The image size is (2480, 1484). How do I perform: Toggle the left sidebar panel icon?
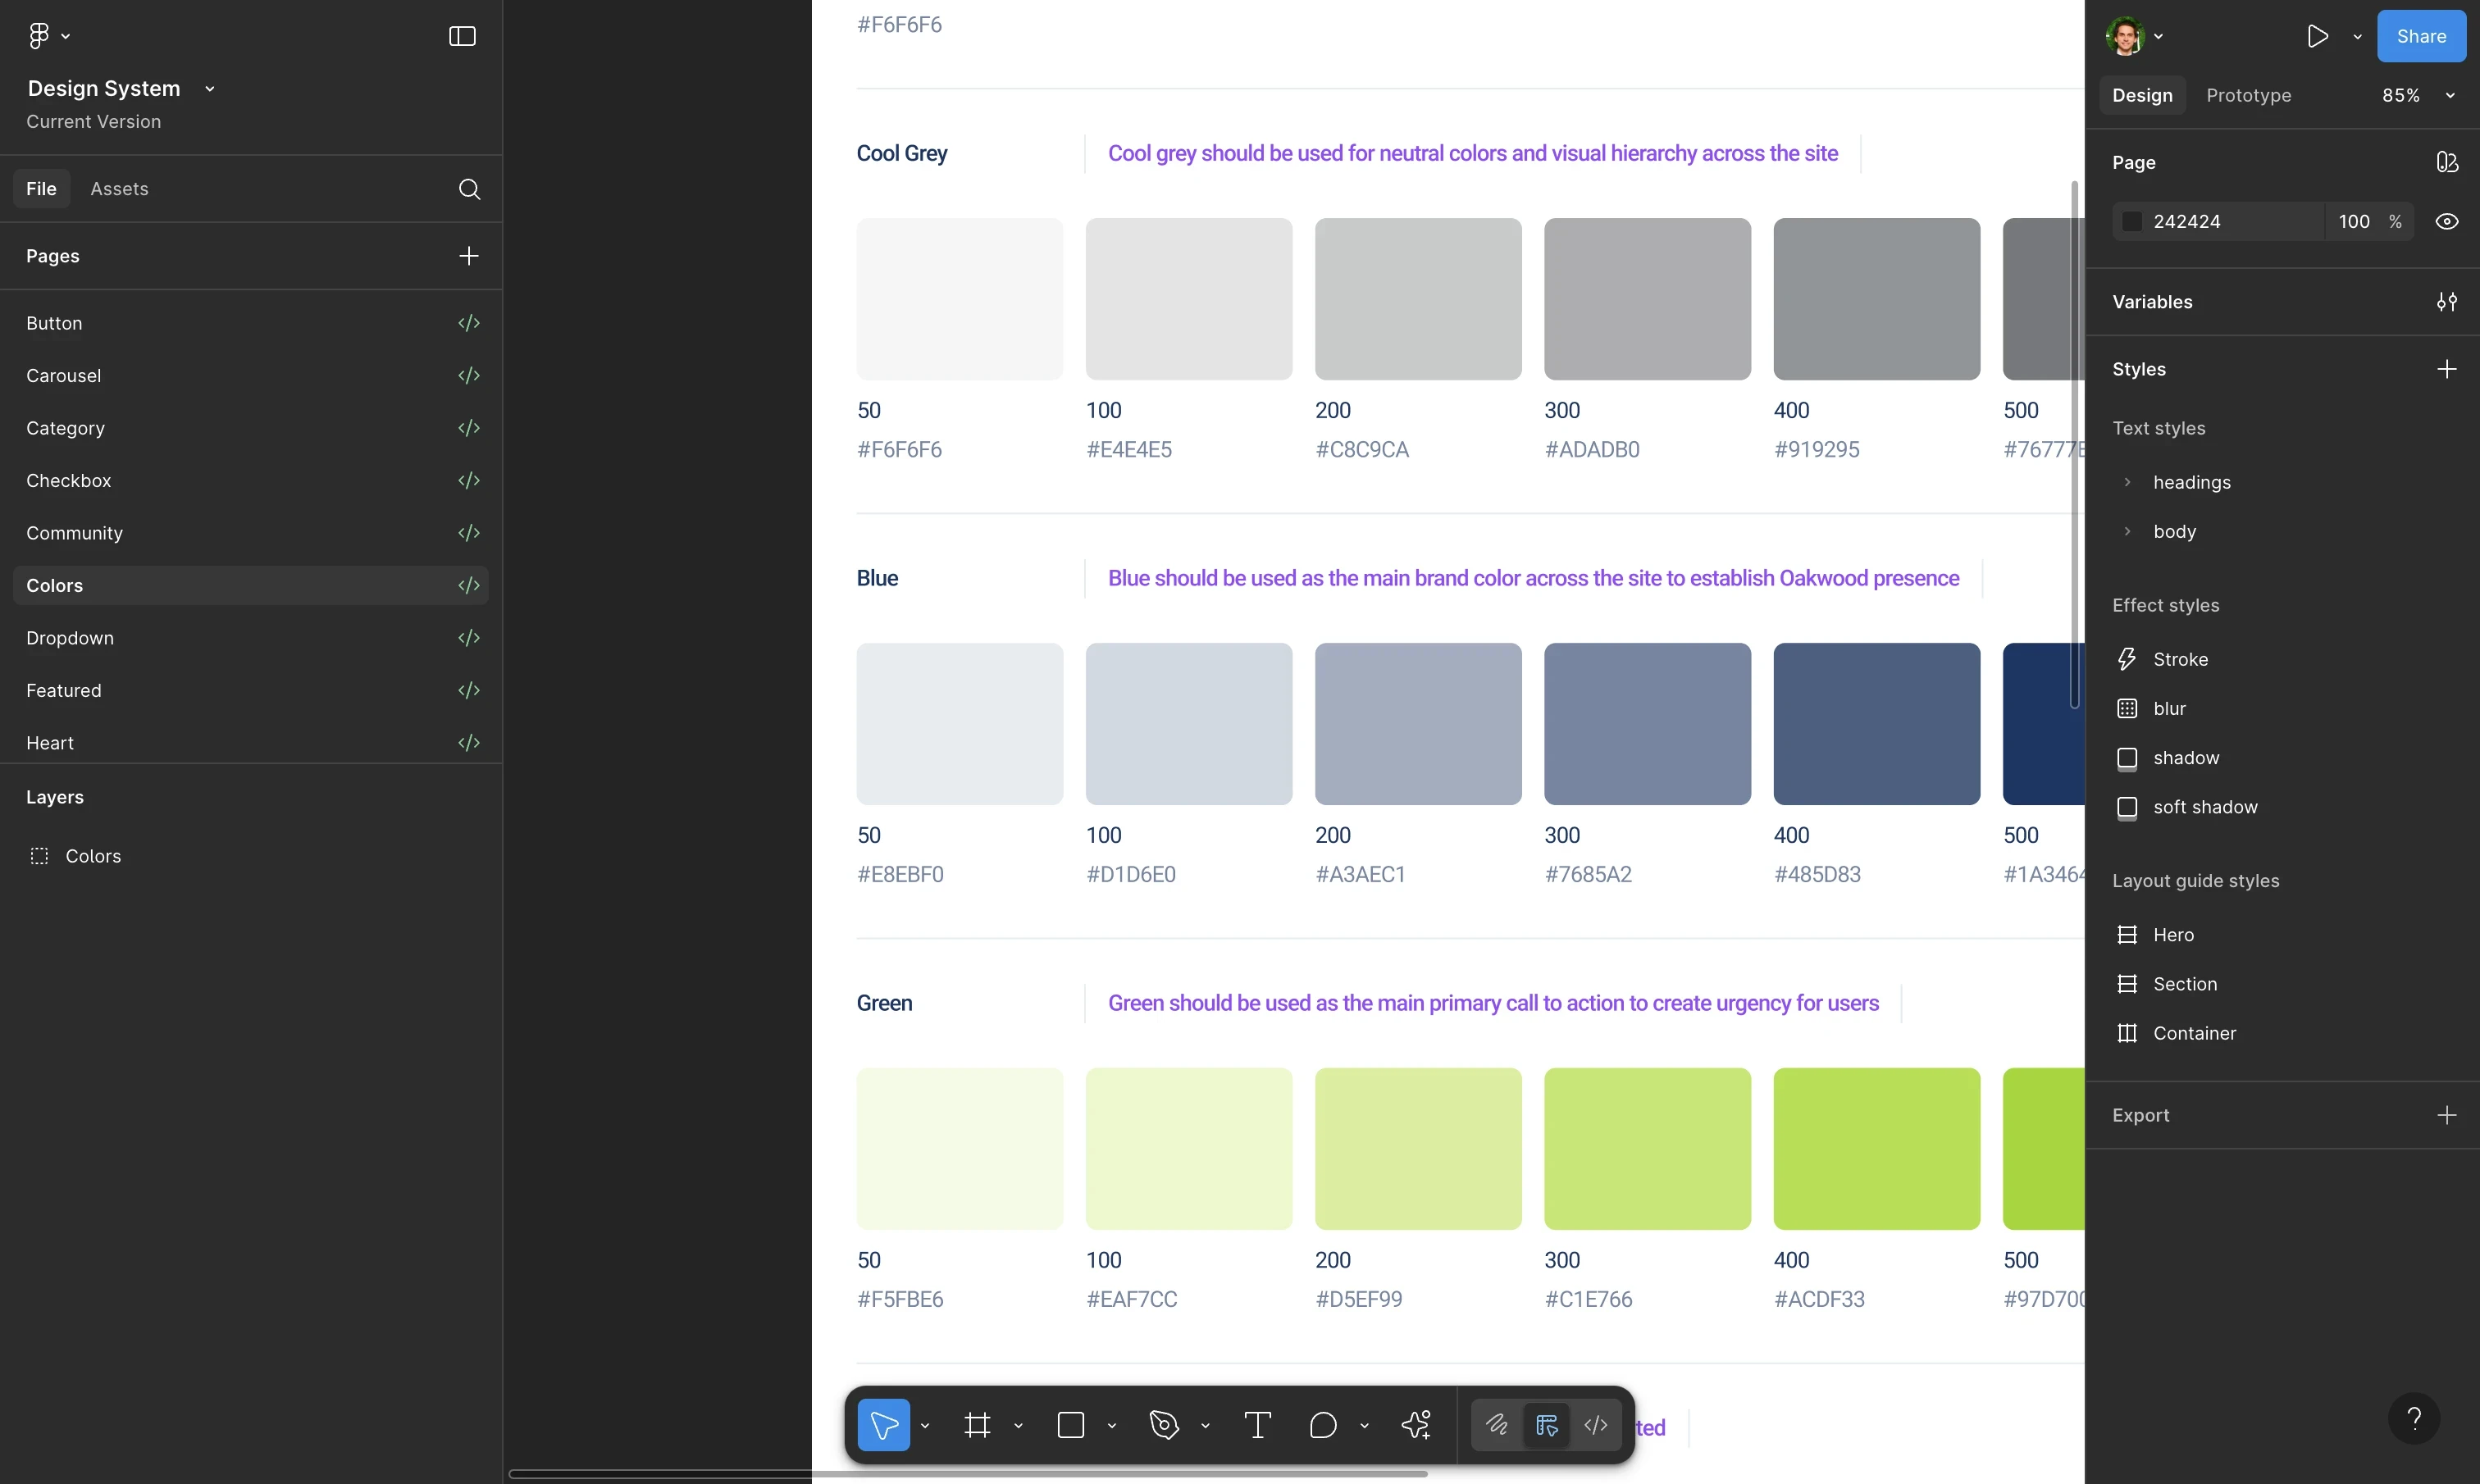(462, 36)
